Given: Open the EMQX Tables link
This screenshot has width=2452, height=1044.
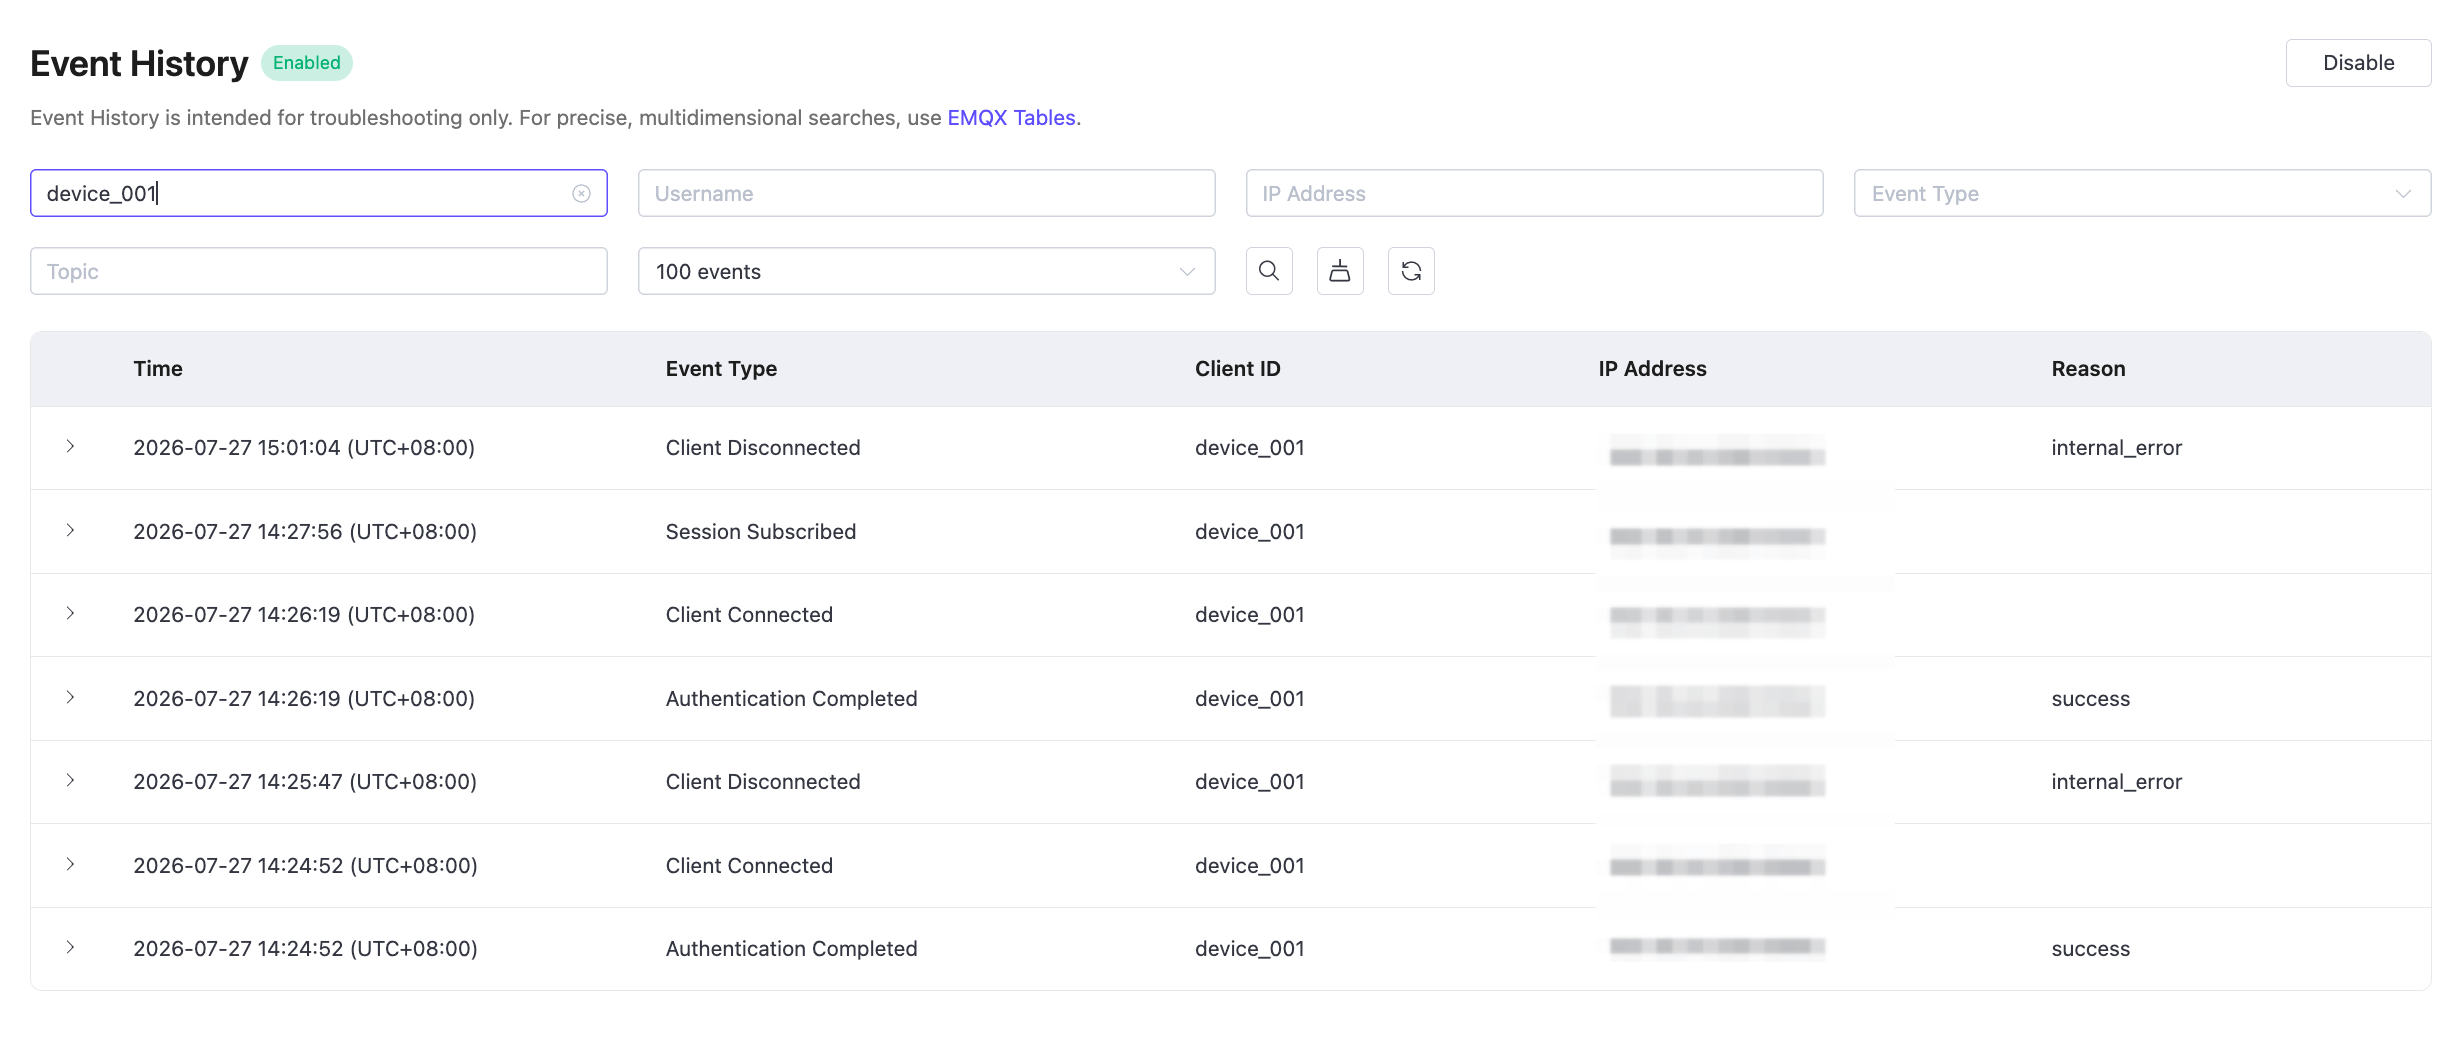Looking at the screenshot, I should [x=1011, y=118].
